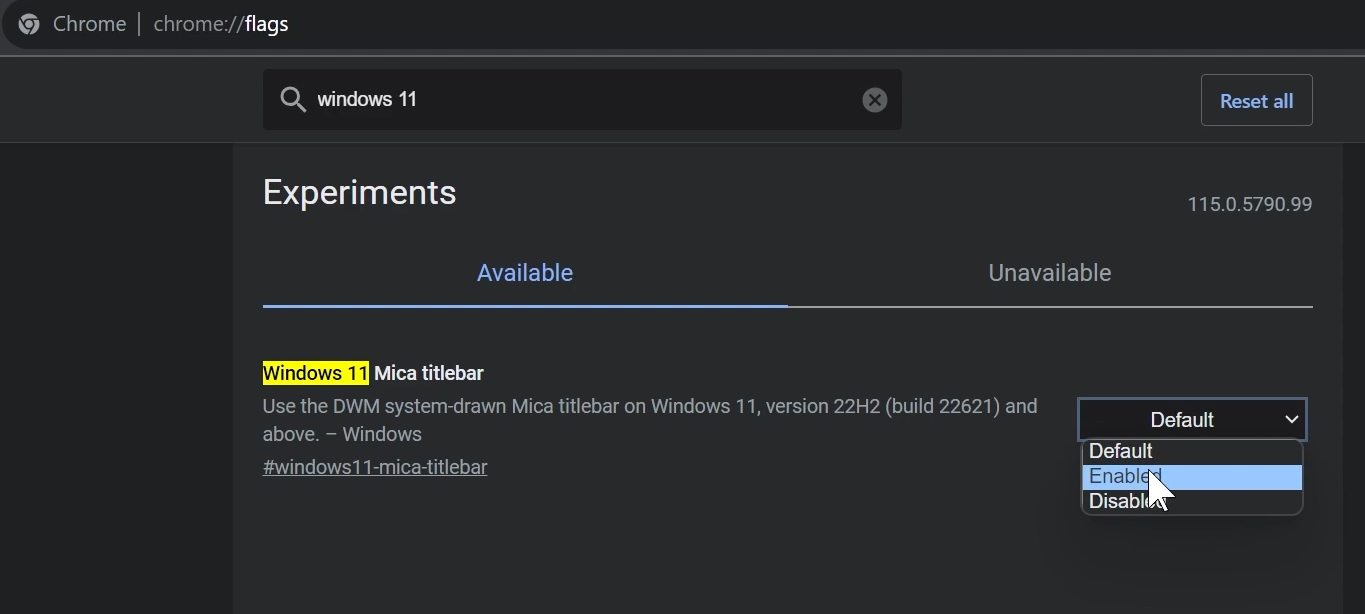The image size is (1365, 614).
Task: Click the chrome://flags address bar
Action: pos(220,23)
